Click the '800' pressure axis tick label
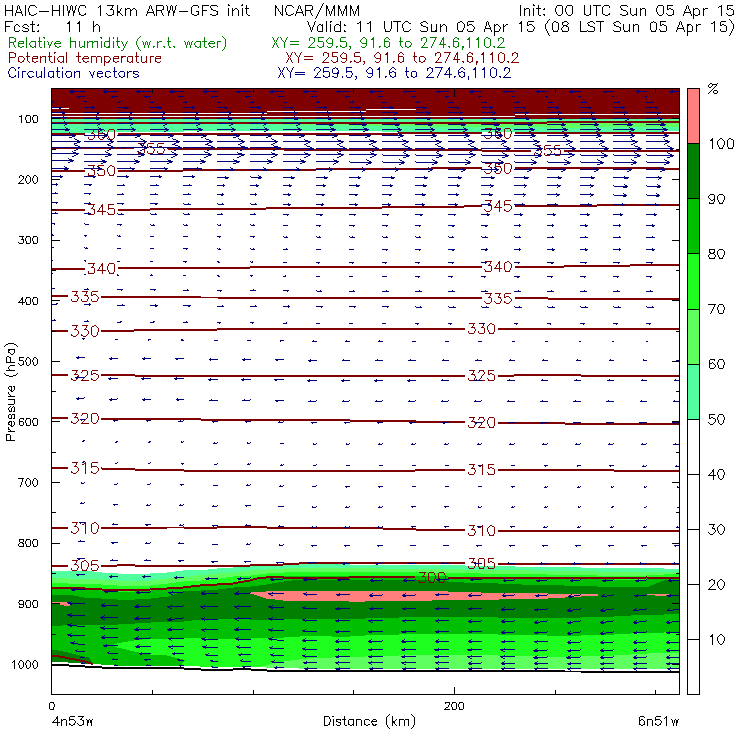740x740 pixels. coord(28,543)
